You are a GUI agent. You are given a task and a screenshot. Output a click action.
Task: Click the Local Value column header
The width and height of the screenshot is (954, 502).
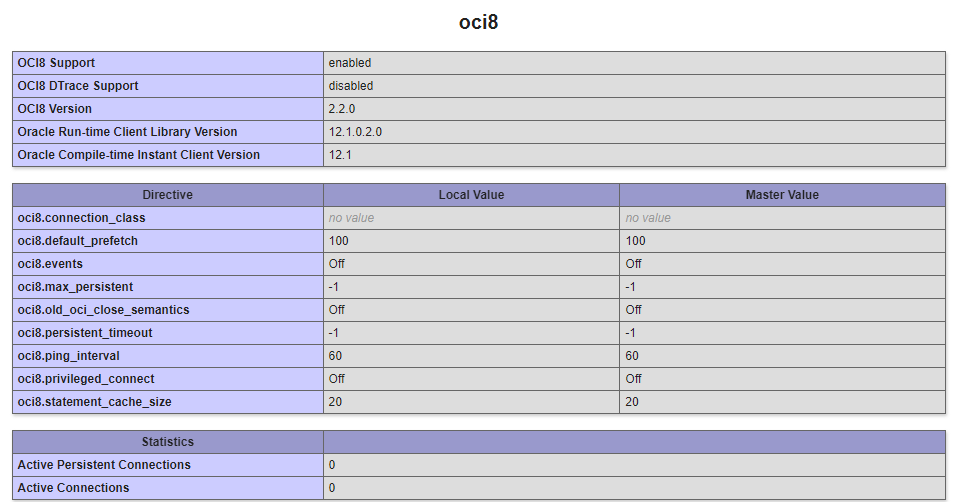[471, 195]
